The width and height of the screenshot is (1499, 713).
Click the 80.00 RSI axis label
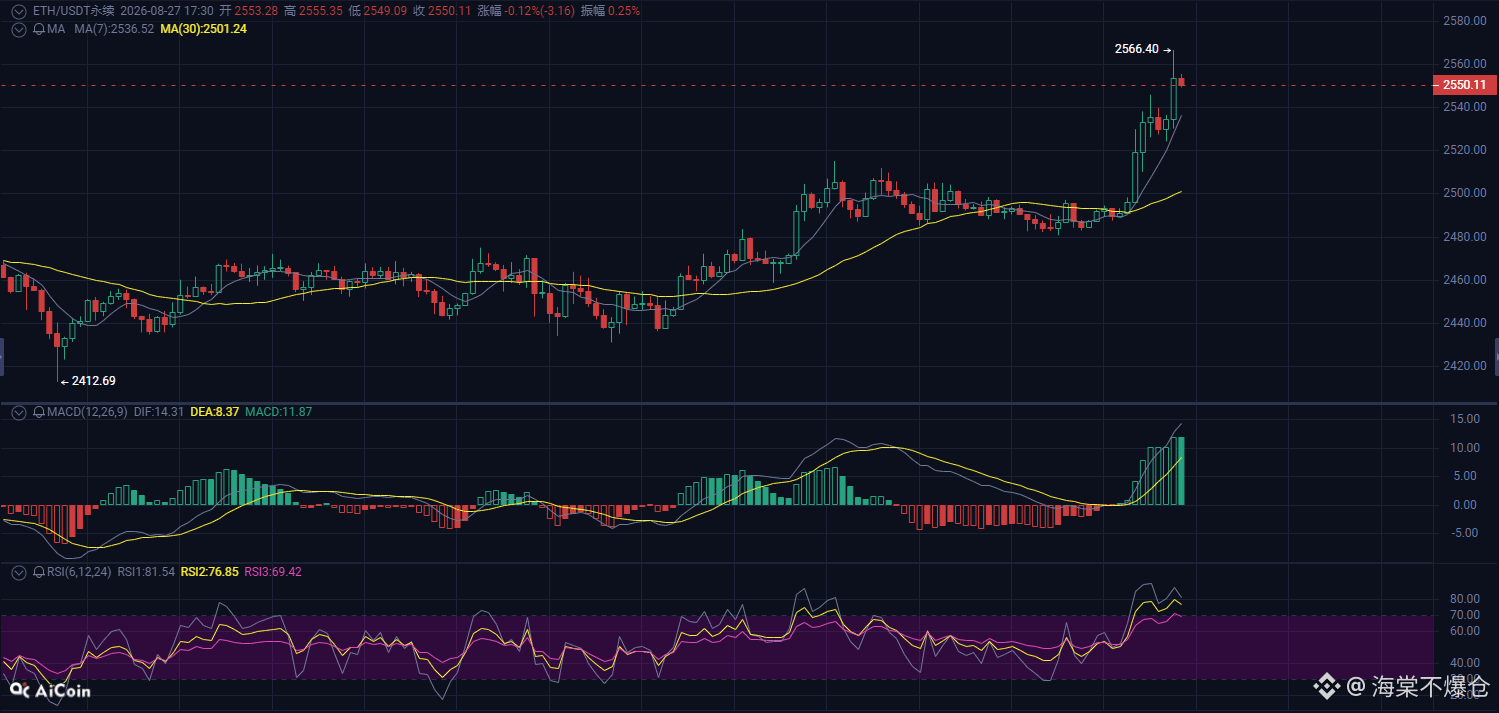(1465, 599)
